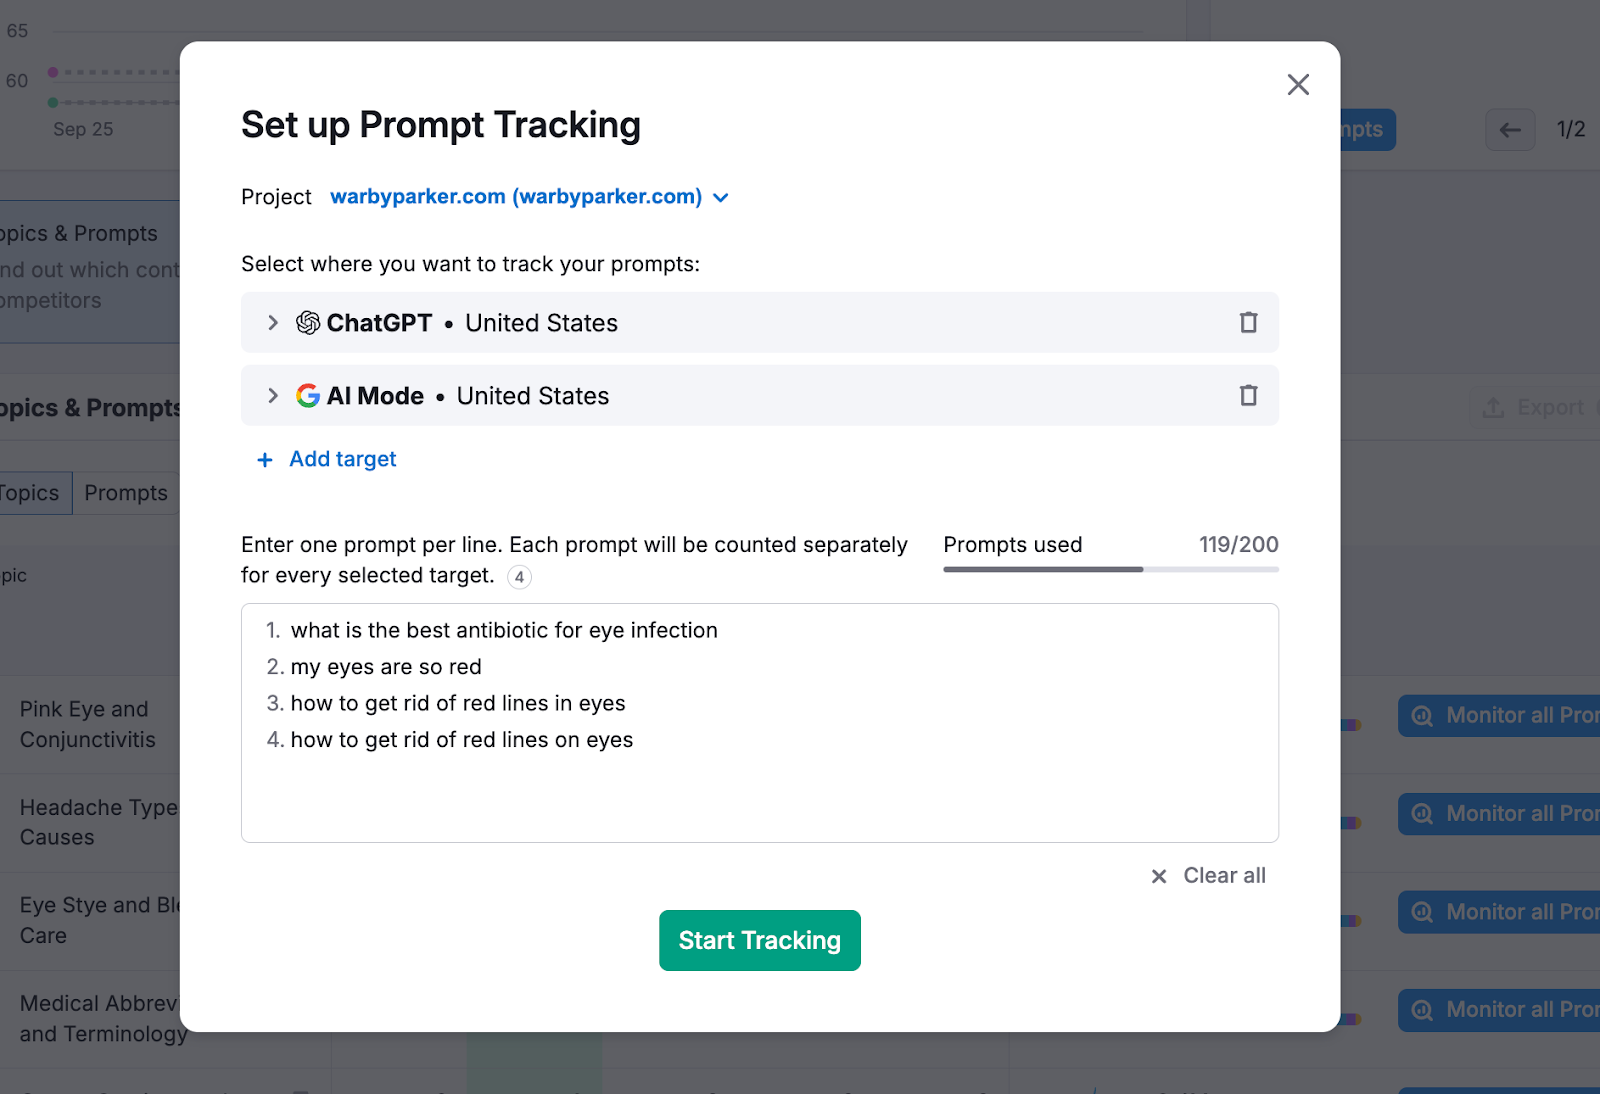Close the Set up Prompt Tracking dialog
Viewport: 1600px width, 1094px height.
1297,84
